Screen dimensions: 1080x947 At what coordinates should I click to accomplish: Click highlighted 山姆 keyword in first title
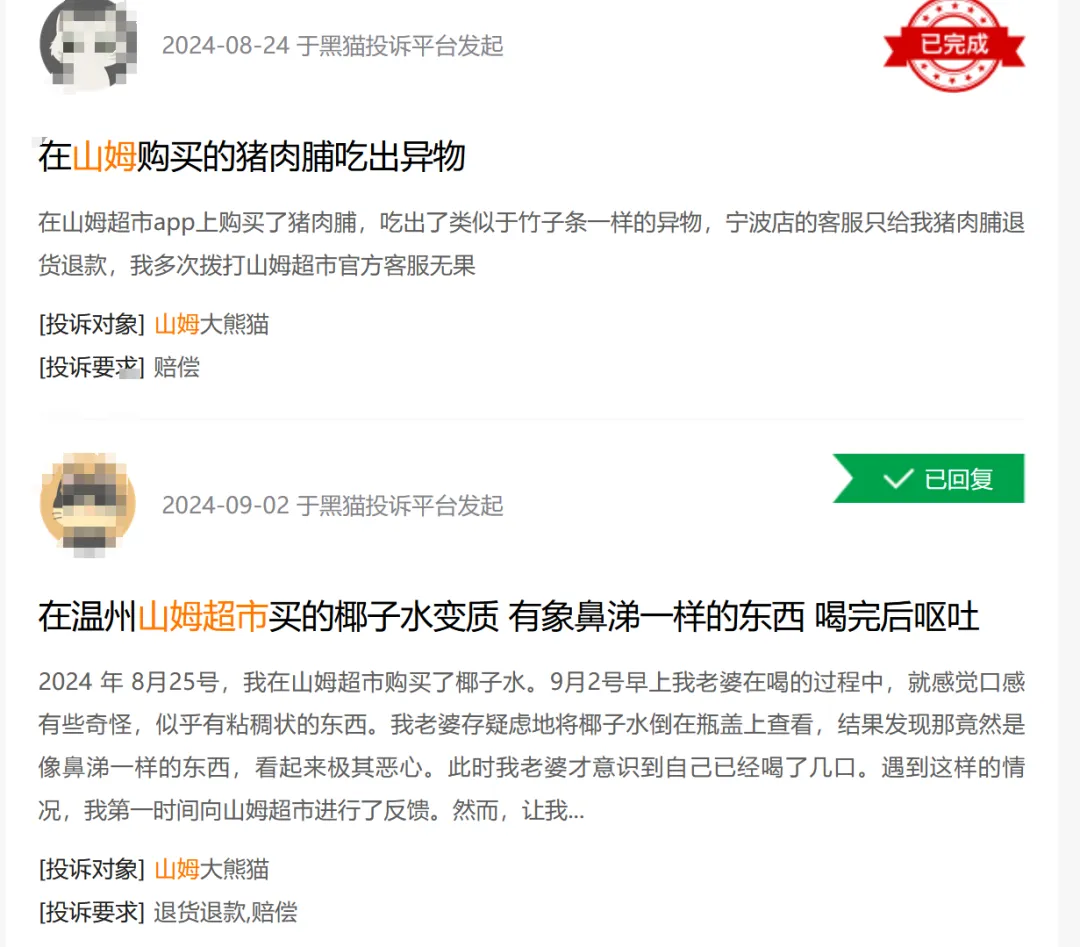click(x=104, y=156)
